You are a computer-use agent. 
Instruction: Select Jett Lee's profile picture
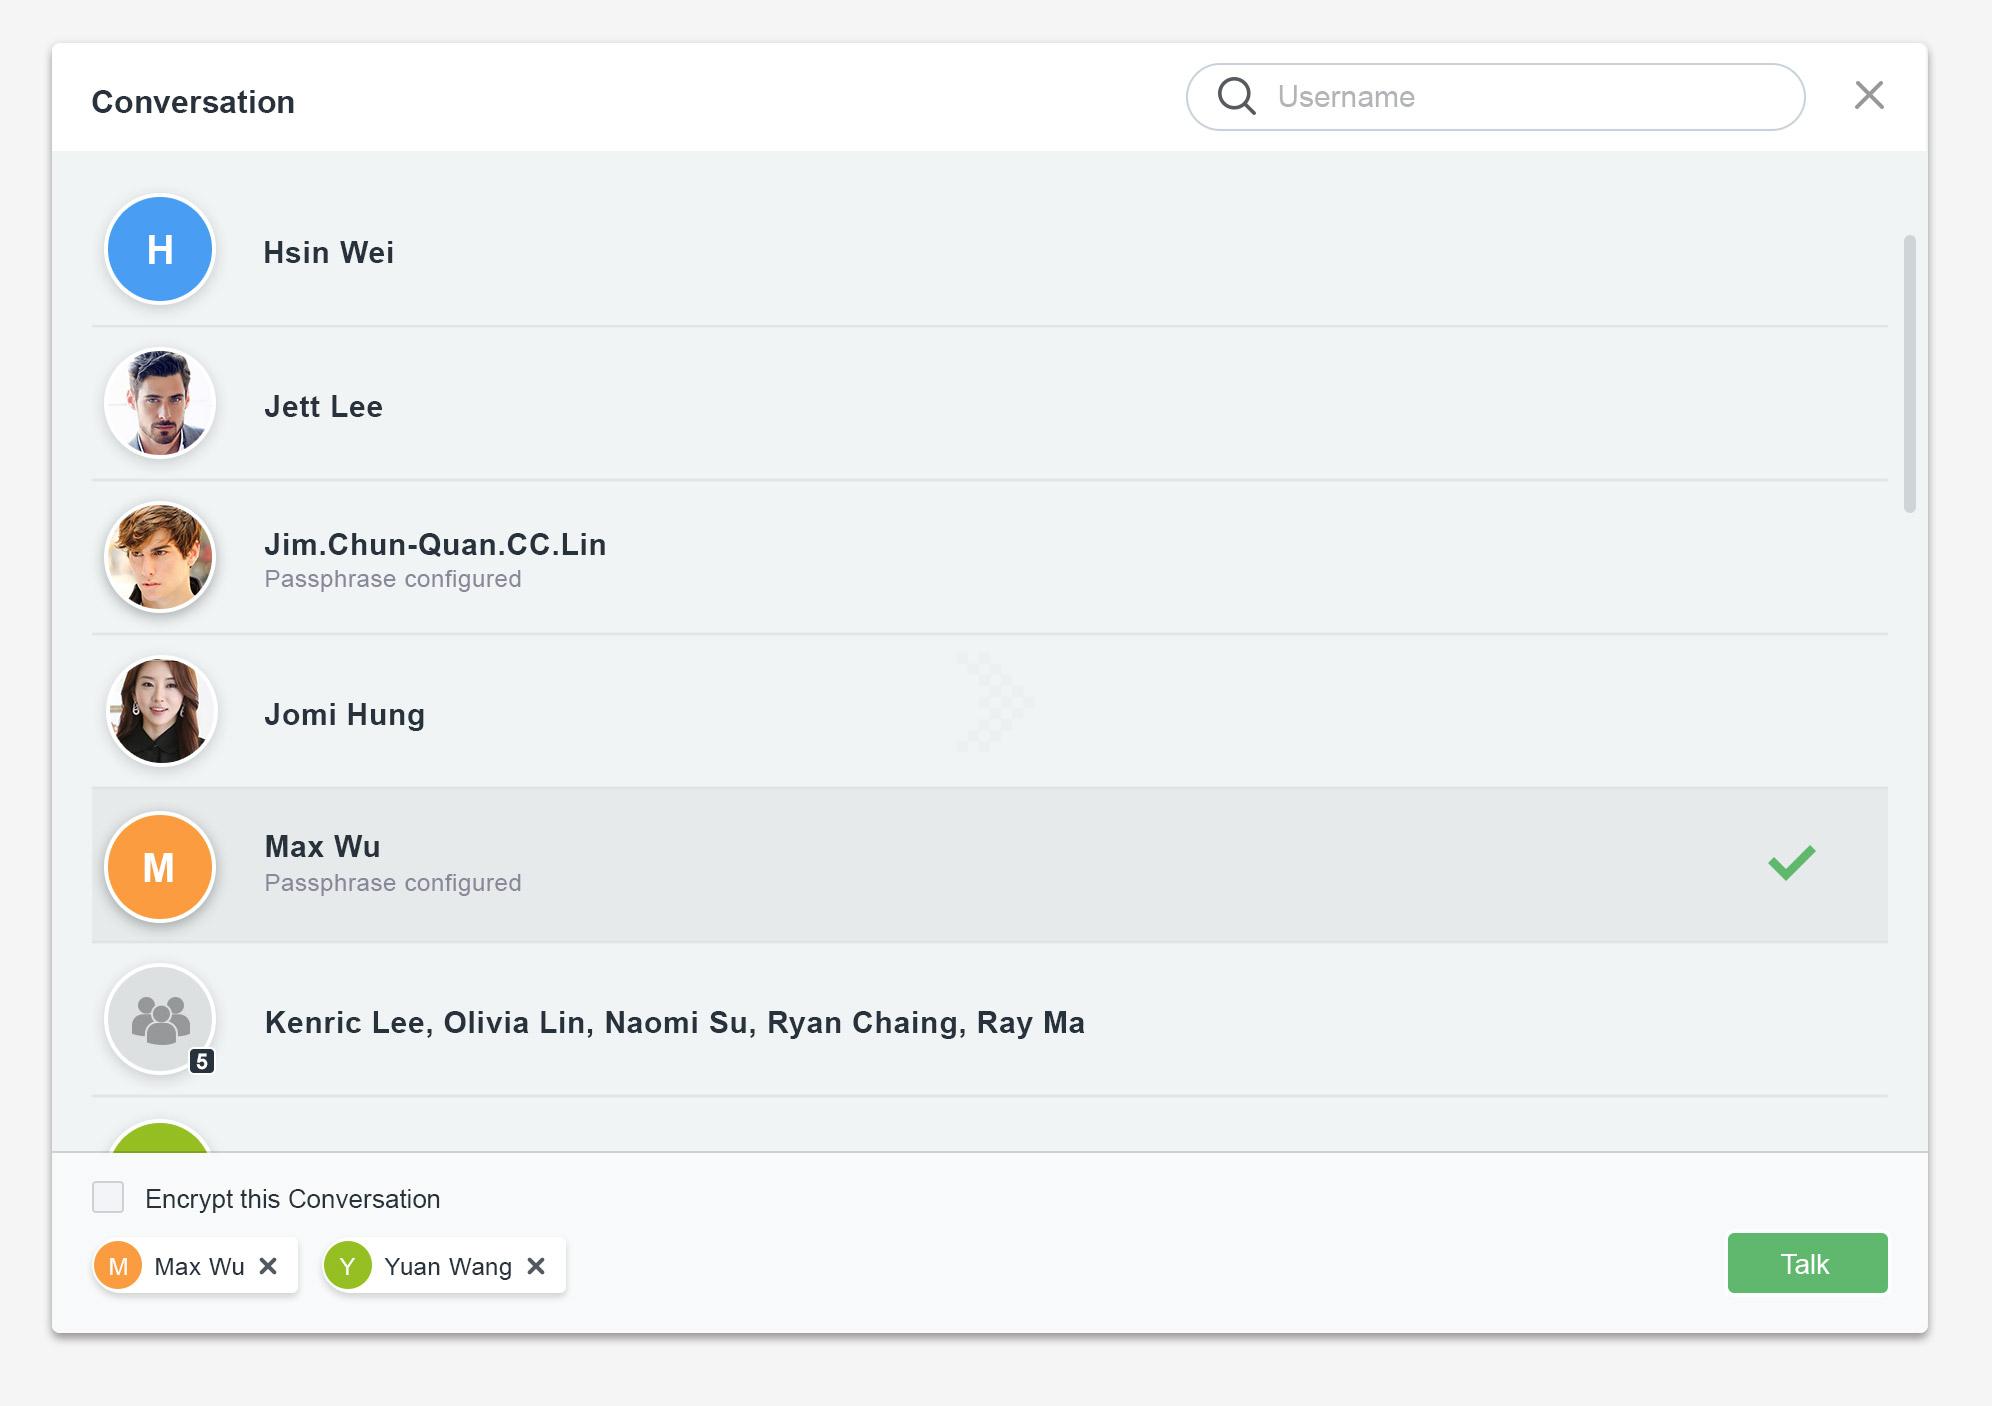click(x=160, y=404)
